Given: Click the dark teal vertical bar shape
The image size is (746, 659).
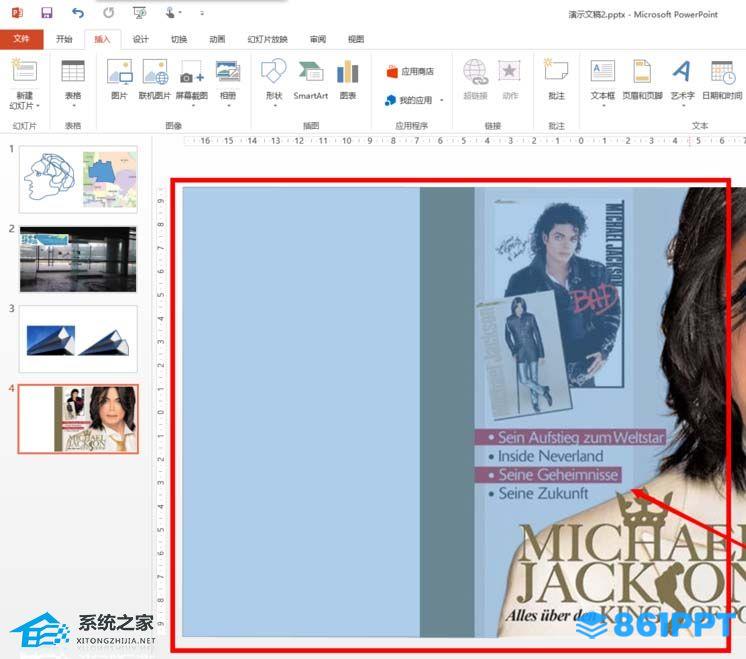Looking at the screenshot, I should pos(447,412).
